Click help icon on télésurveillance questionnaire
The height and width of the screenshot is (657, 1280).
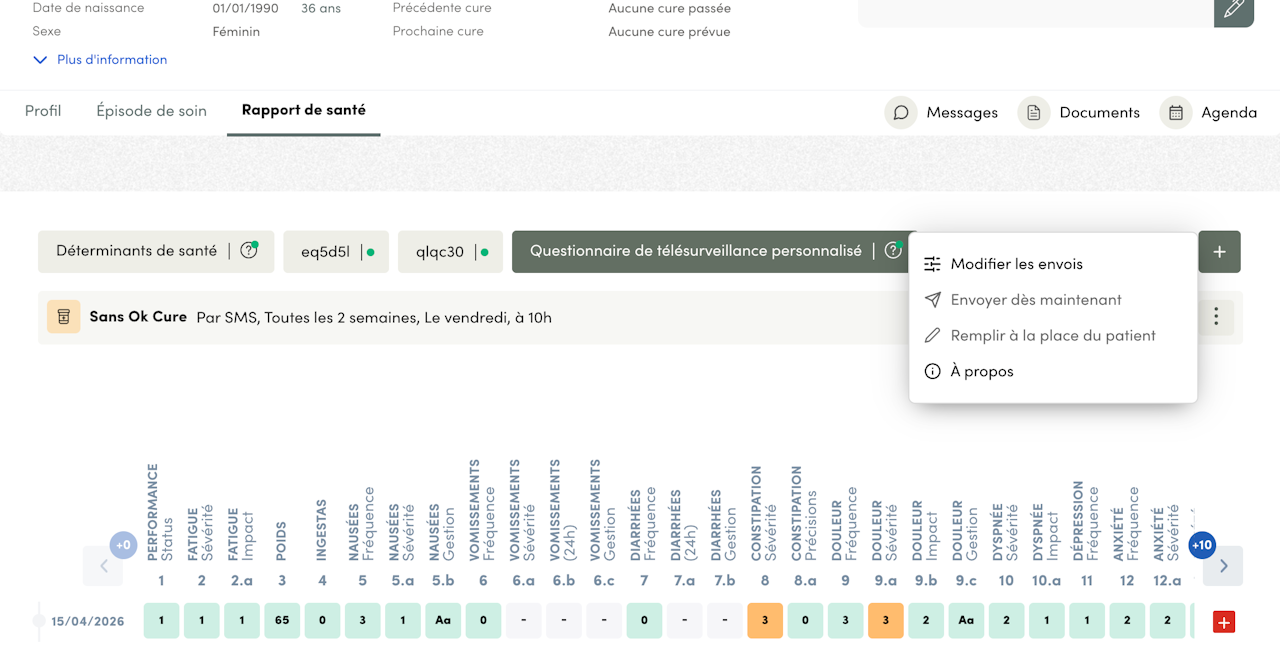893,251
